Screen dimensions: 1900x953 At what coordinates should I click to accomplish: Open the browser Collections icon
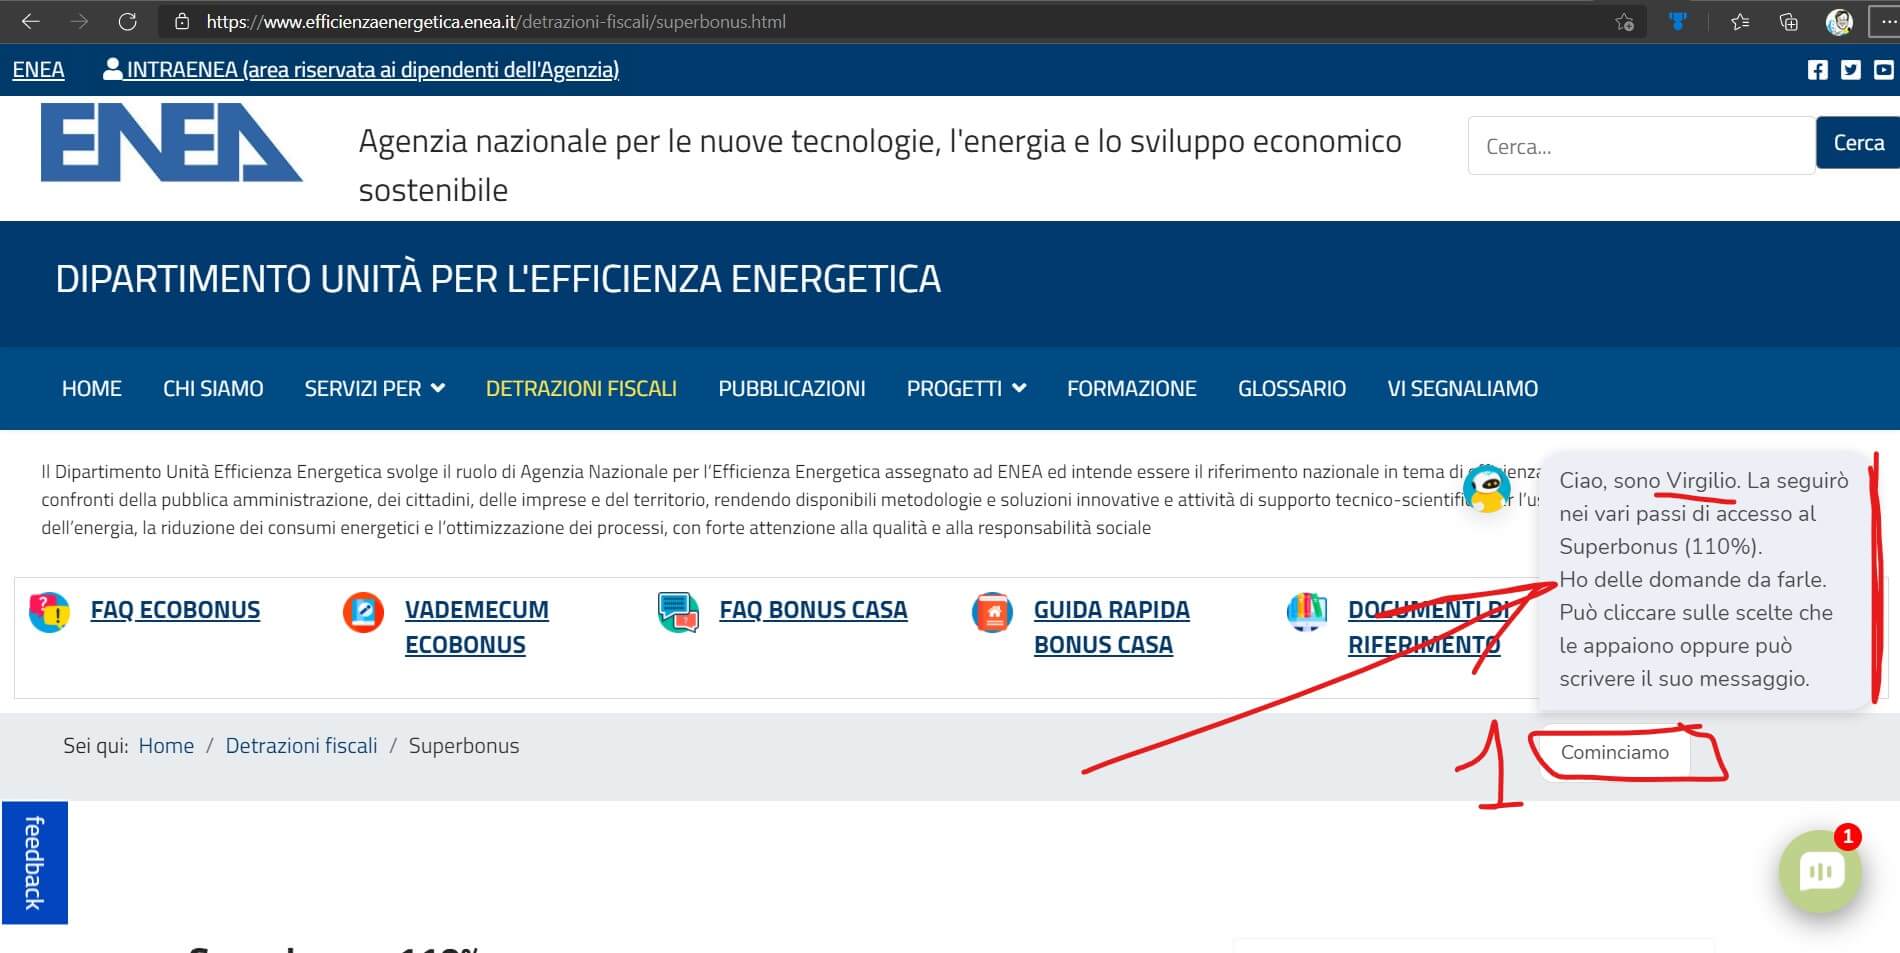[x=1789, y=22]
